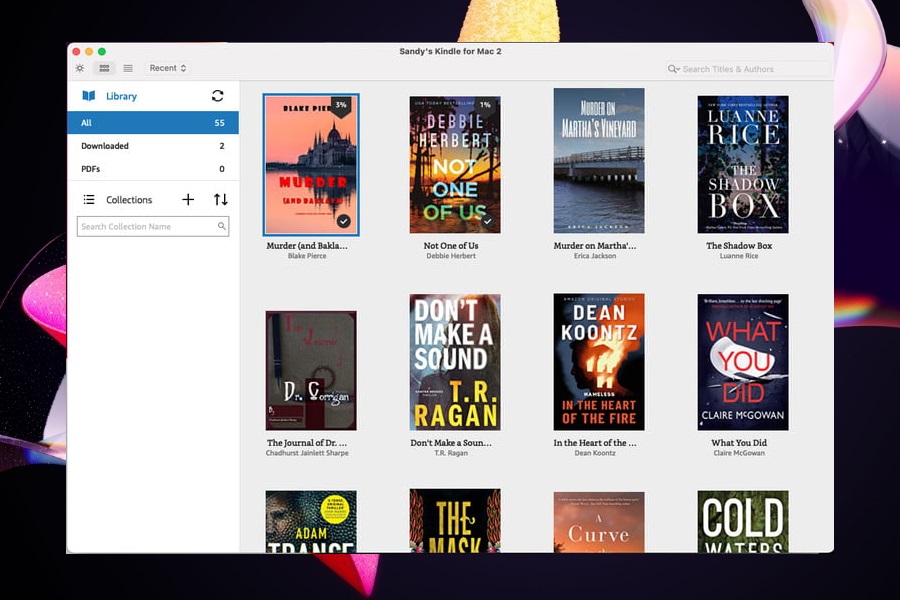Image resolution: width=900 pixels, height=600 pixels.
Task: Add a new collection with plus button
Action: click(188, 199)
